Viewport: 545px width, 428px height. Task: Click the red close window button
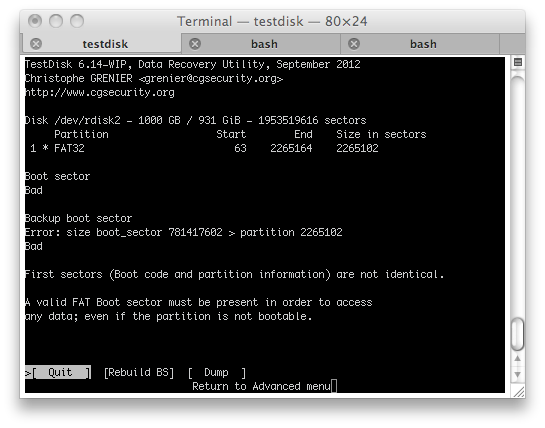pyautogui.click(x=35, y=21)
